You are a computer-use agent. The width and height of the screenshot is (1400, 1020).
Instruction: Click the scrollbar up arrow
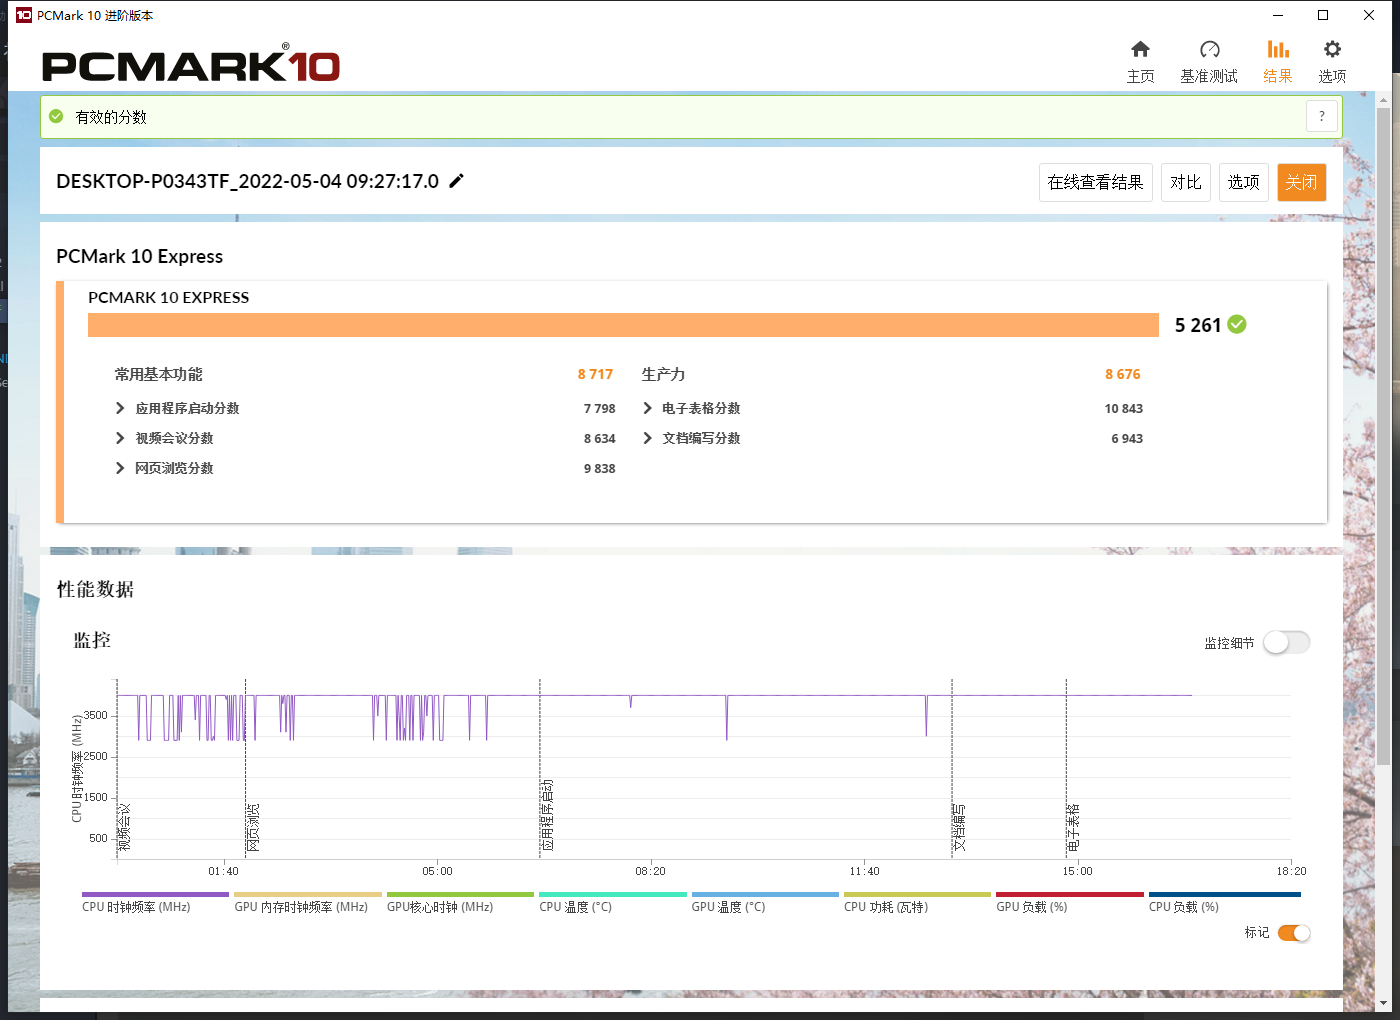(1383, 100)
